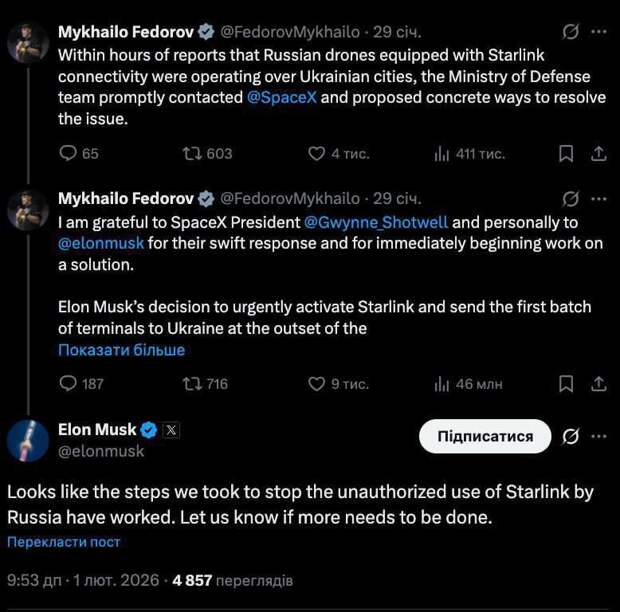Viewport: 620px width, 612px height.
Task: Bookmark the first Fedorov post
Action: point(566,153)
